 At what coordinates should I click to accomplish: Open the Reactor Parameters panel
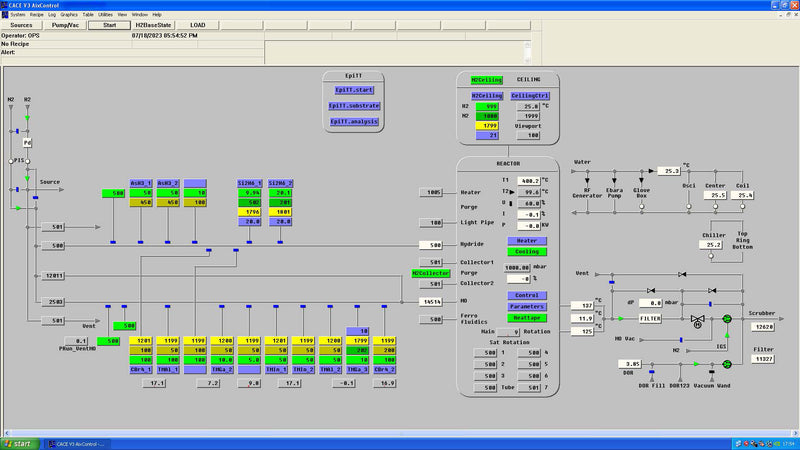[x=526, y=307]
